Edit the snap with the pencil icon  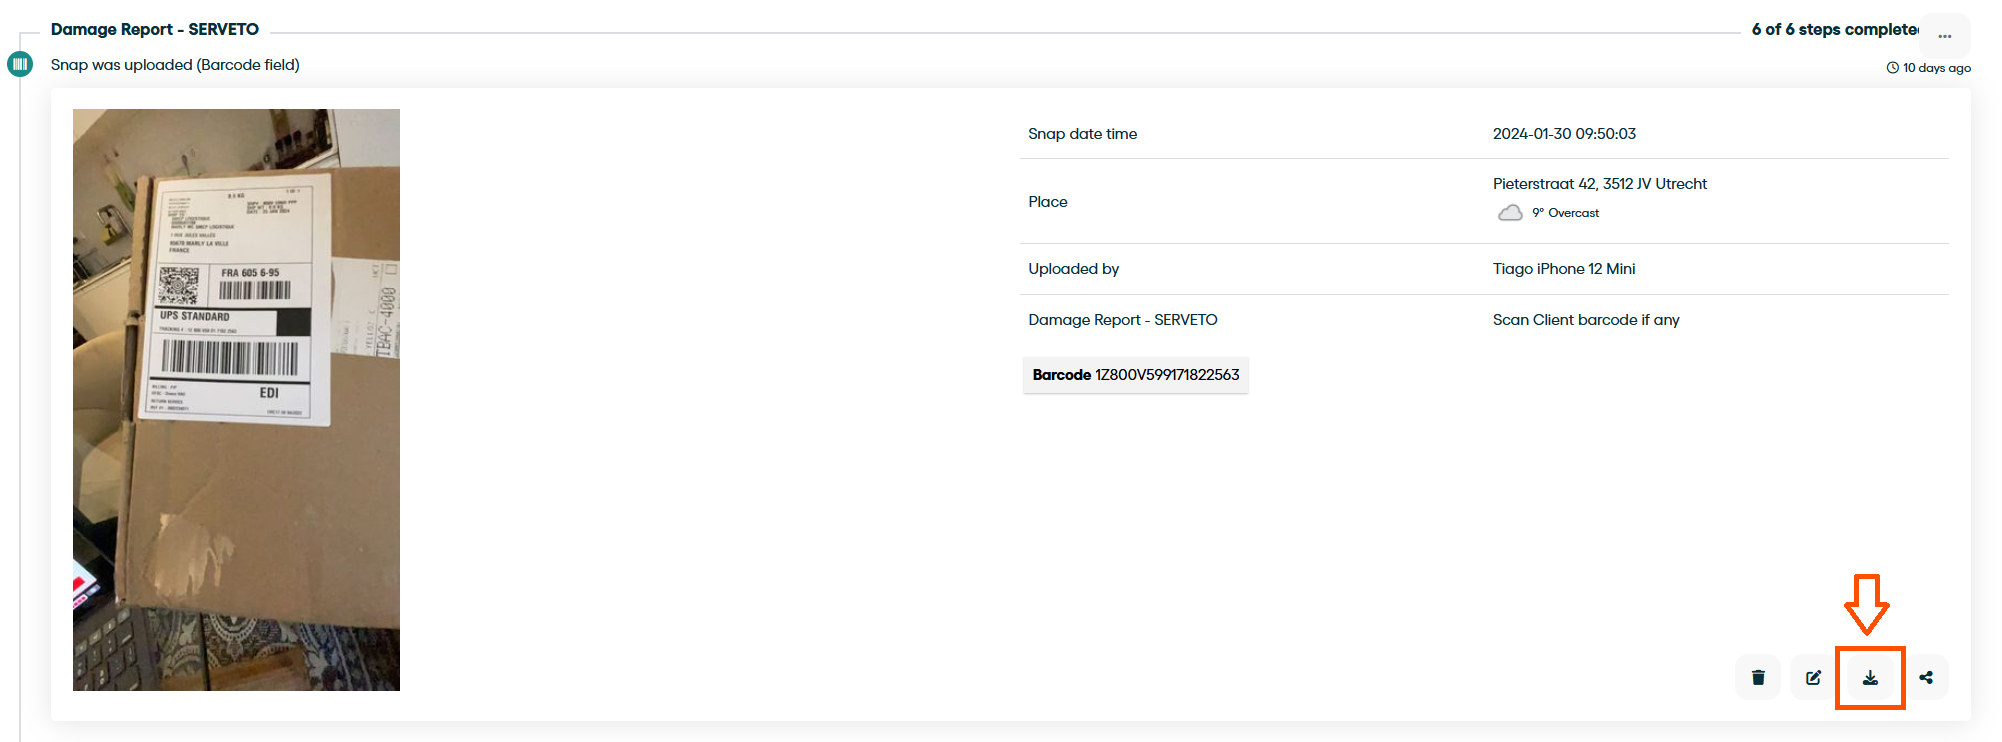pos(1813,678)
